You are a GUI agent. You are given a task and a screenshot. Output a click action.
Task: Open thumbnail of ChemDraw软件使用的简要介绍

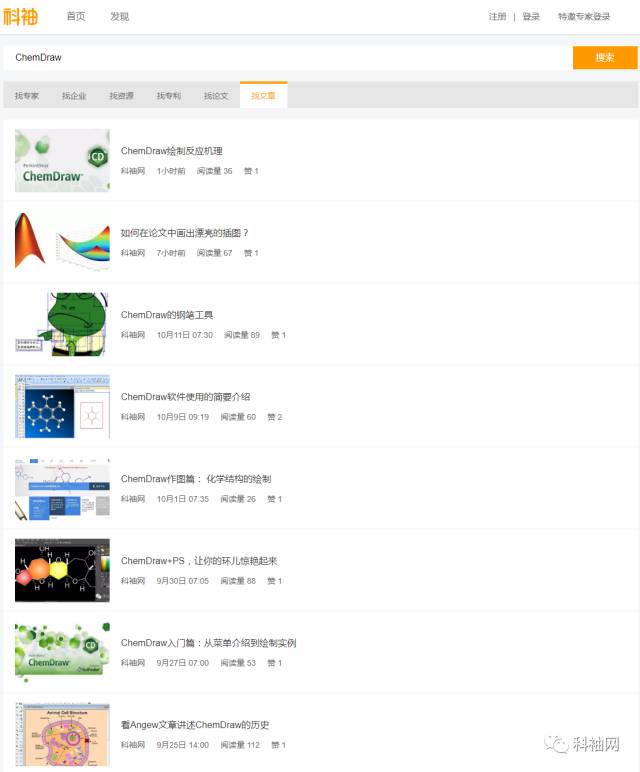click(62, 406)
